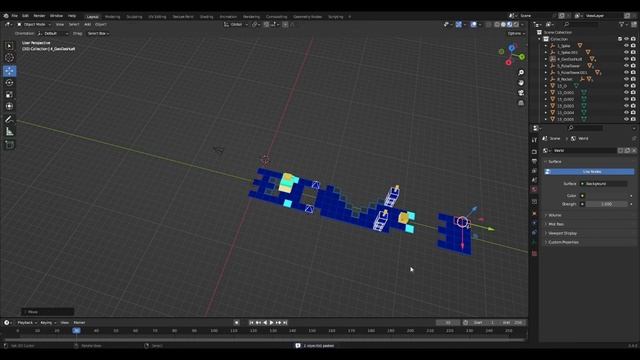Play the animation in the timeline
The height and width of the screenshot is (360, 640).
[x=271, y=323]
